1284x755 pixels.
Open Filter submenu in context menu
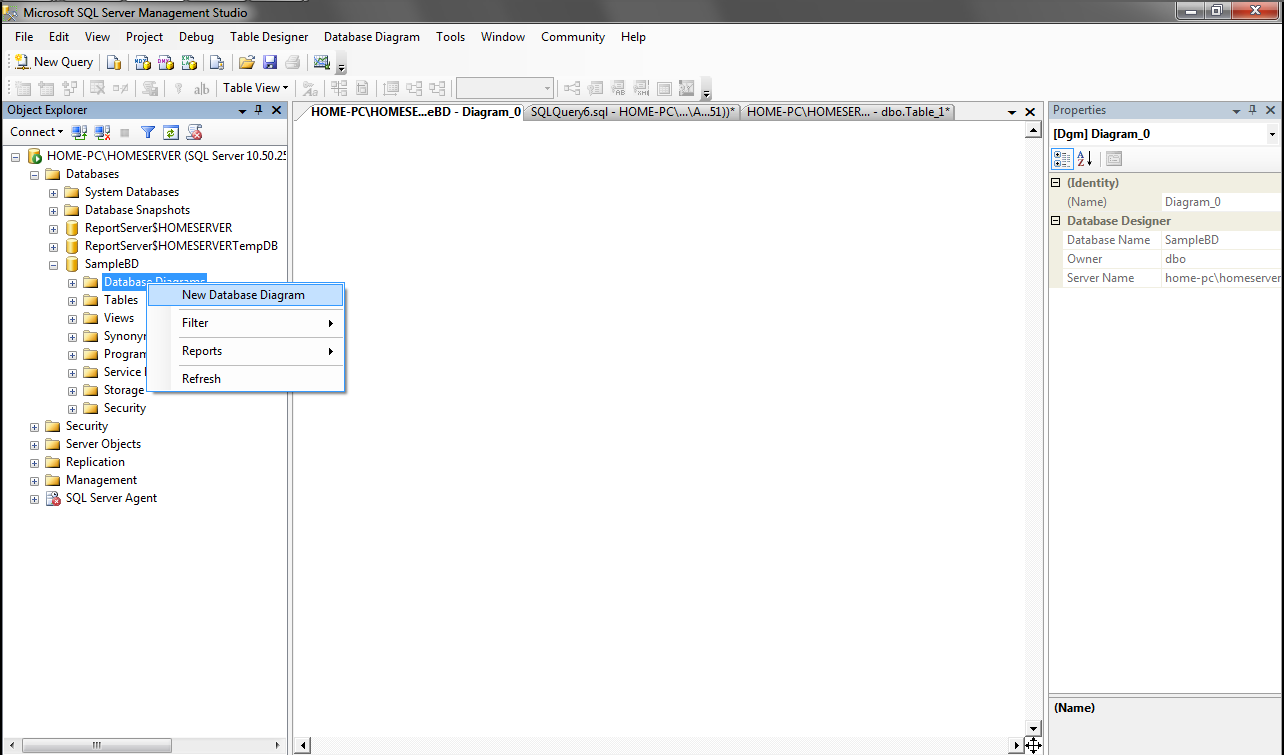[246, 323]
